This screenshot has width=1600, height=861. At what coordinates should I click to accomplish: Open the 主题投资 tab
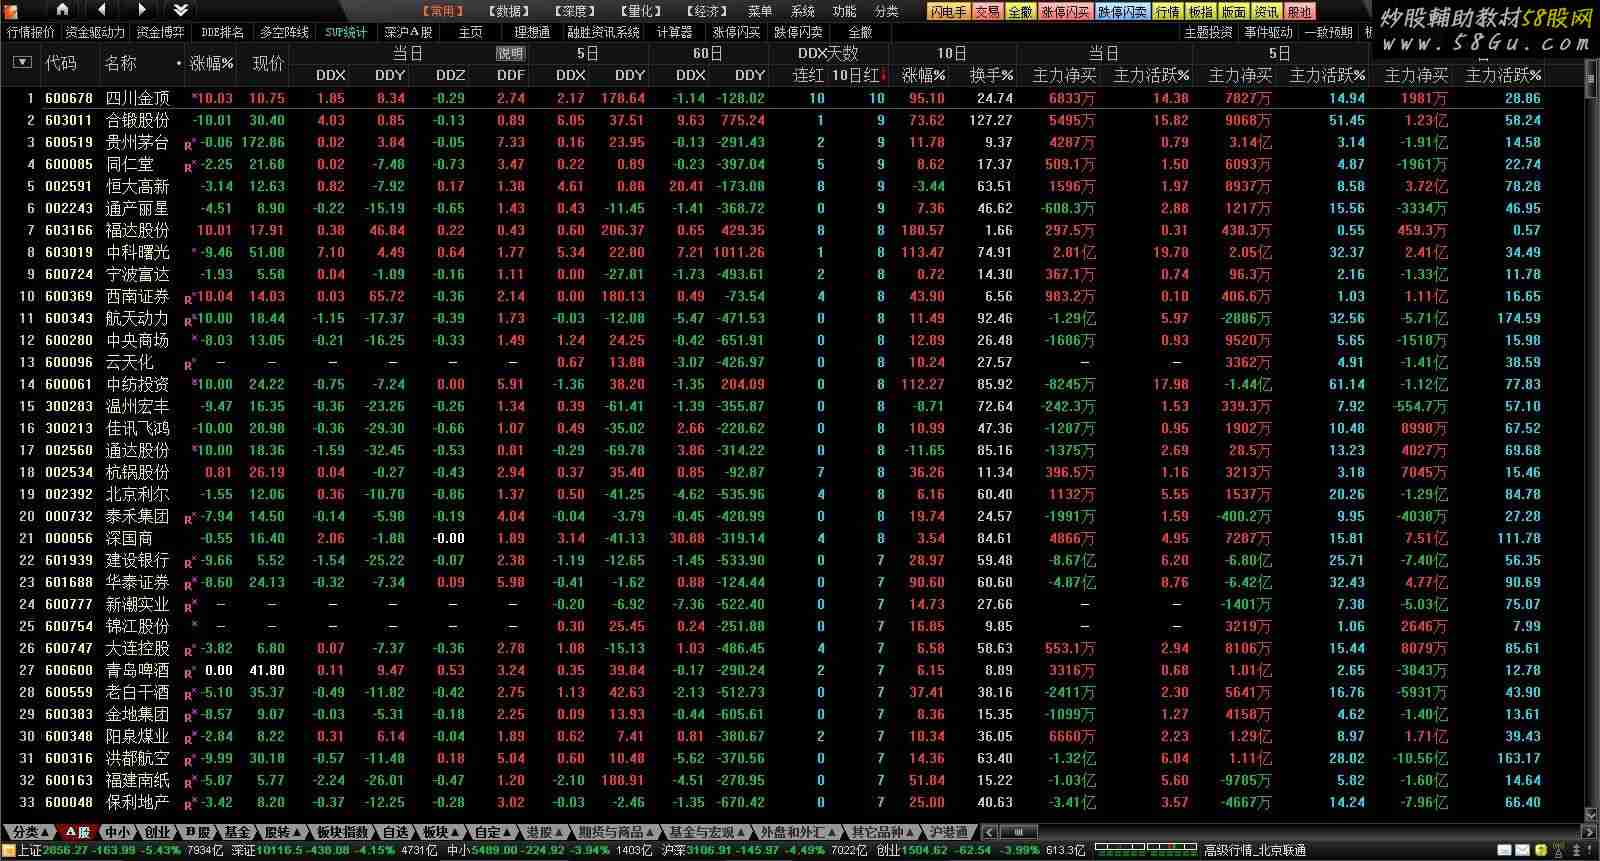click(x=1208, y=32)
